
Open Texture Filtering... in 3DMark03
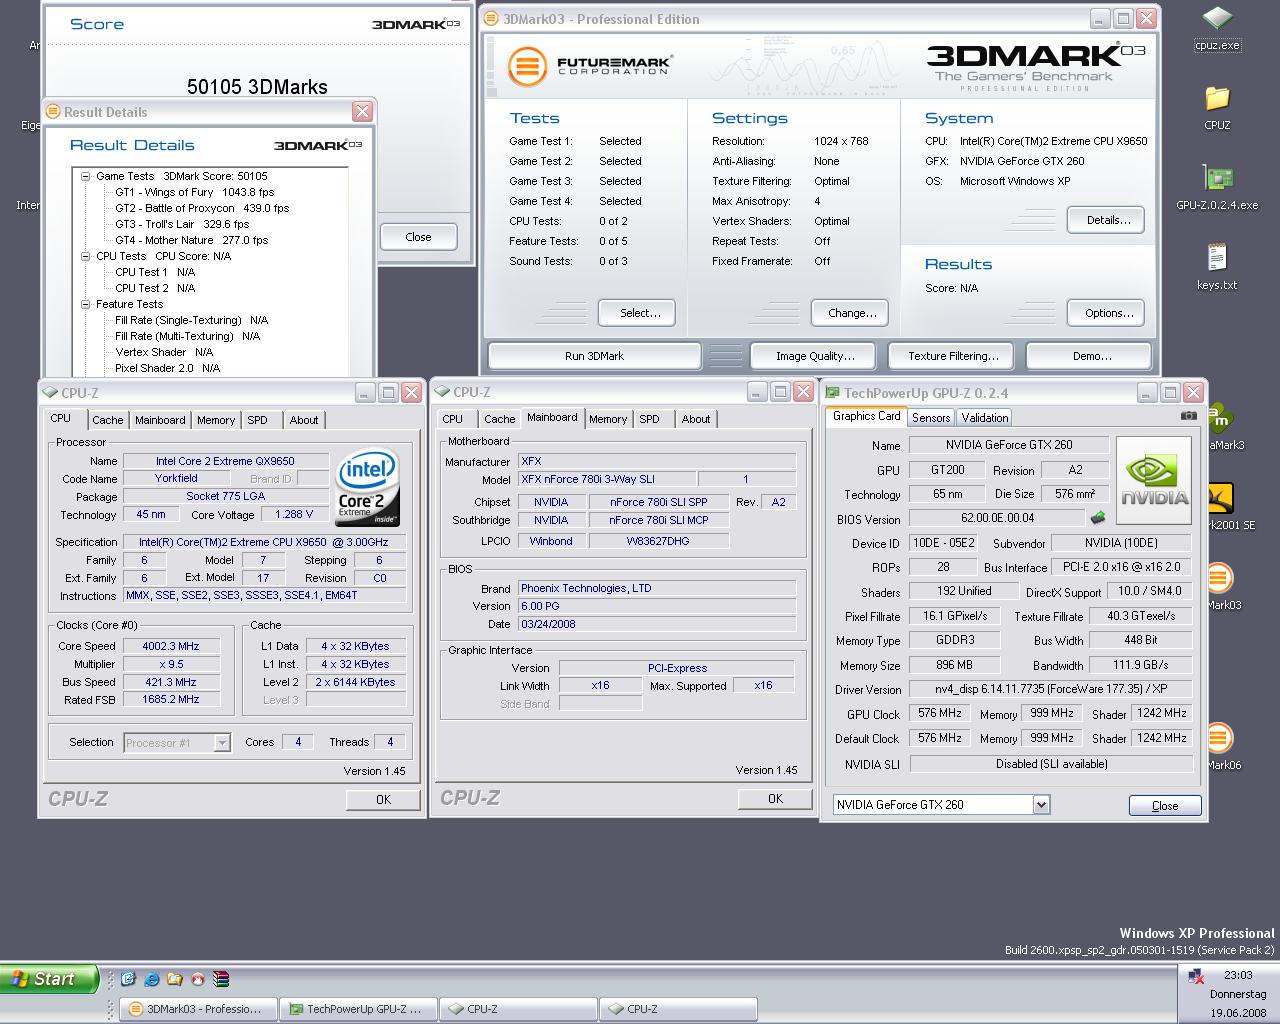pos(953,356)
